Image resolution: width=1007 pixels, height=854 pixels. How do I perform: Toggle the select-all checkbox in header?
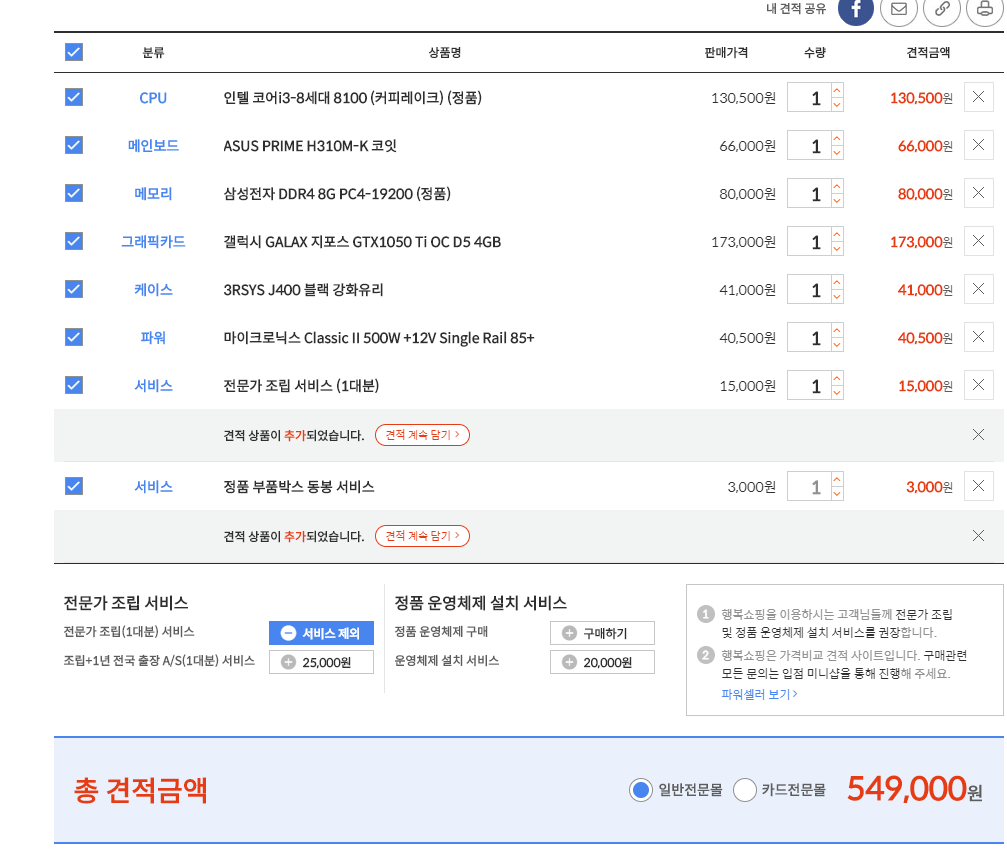[74, 52]
